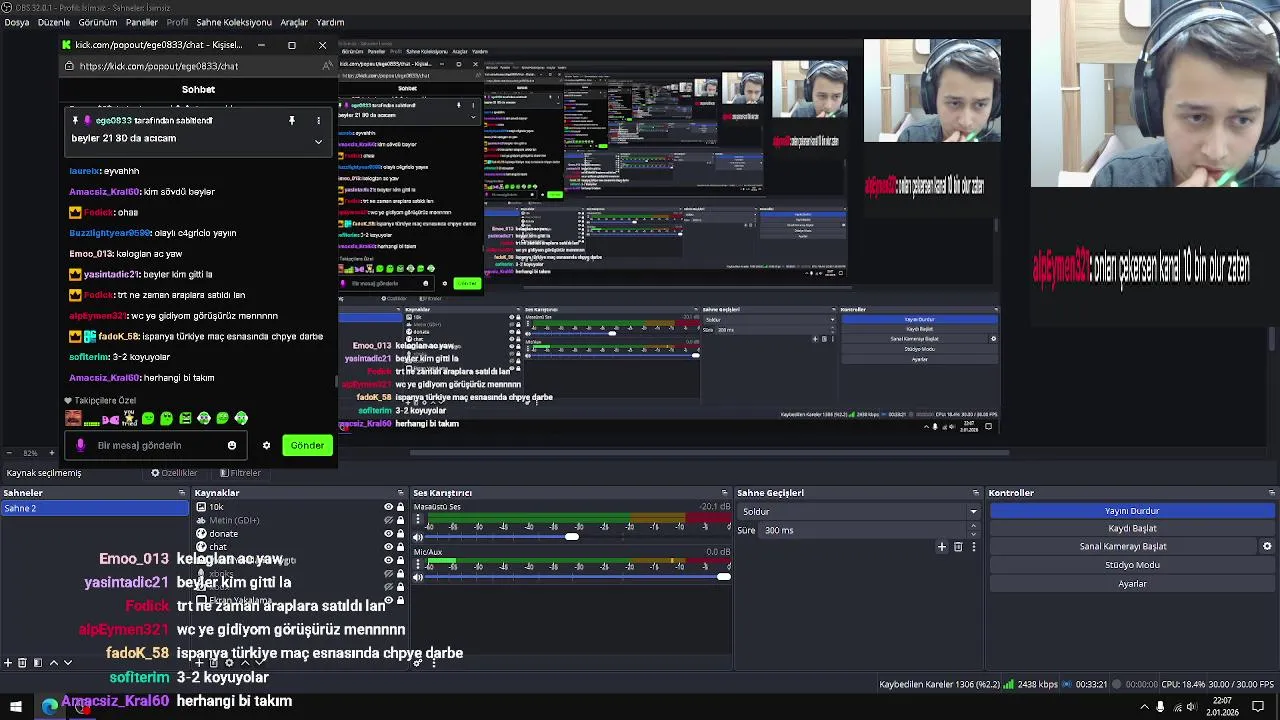
Task: Click Kaydı Başlat to start recording
Action: (x=1132, y=528)
